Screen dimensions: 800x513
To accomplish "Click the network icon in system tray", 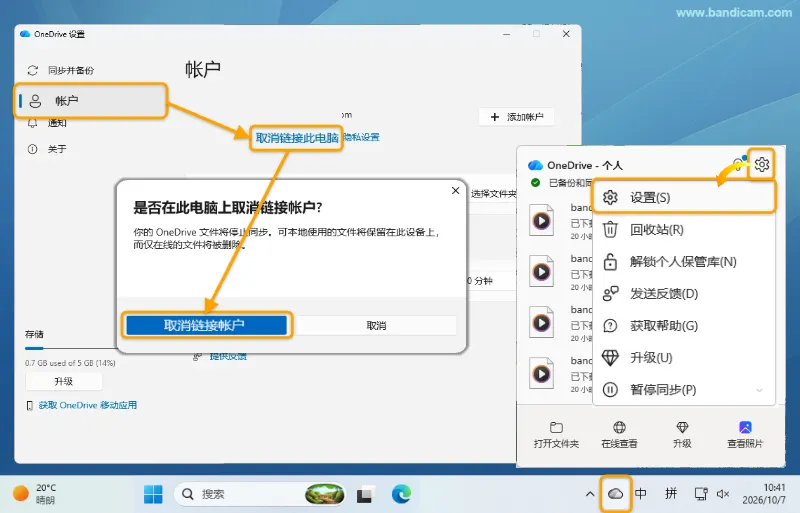I will click(701, 494).
